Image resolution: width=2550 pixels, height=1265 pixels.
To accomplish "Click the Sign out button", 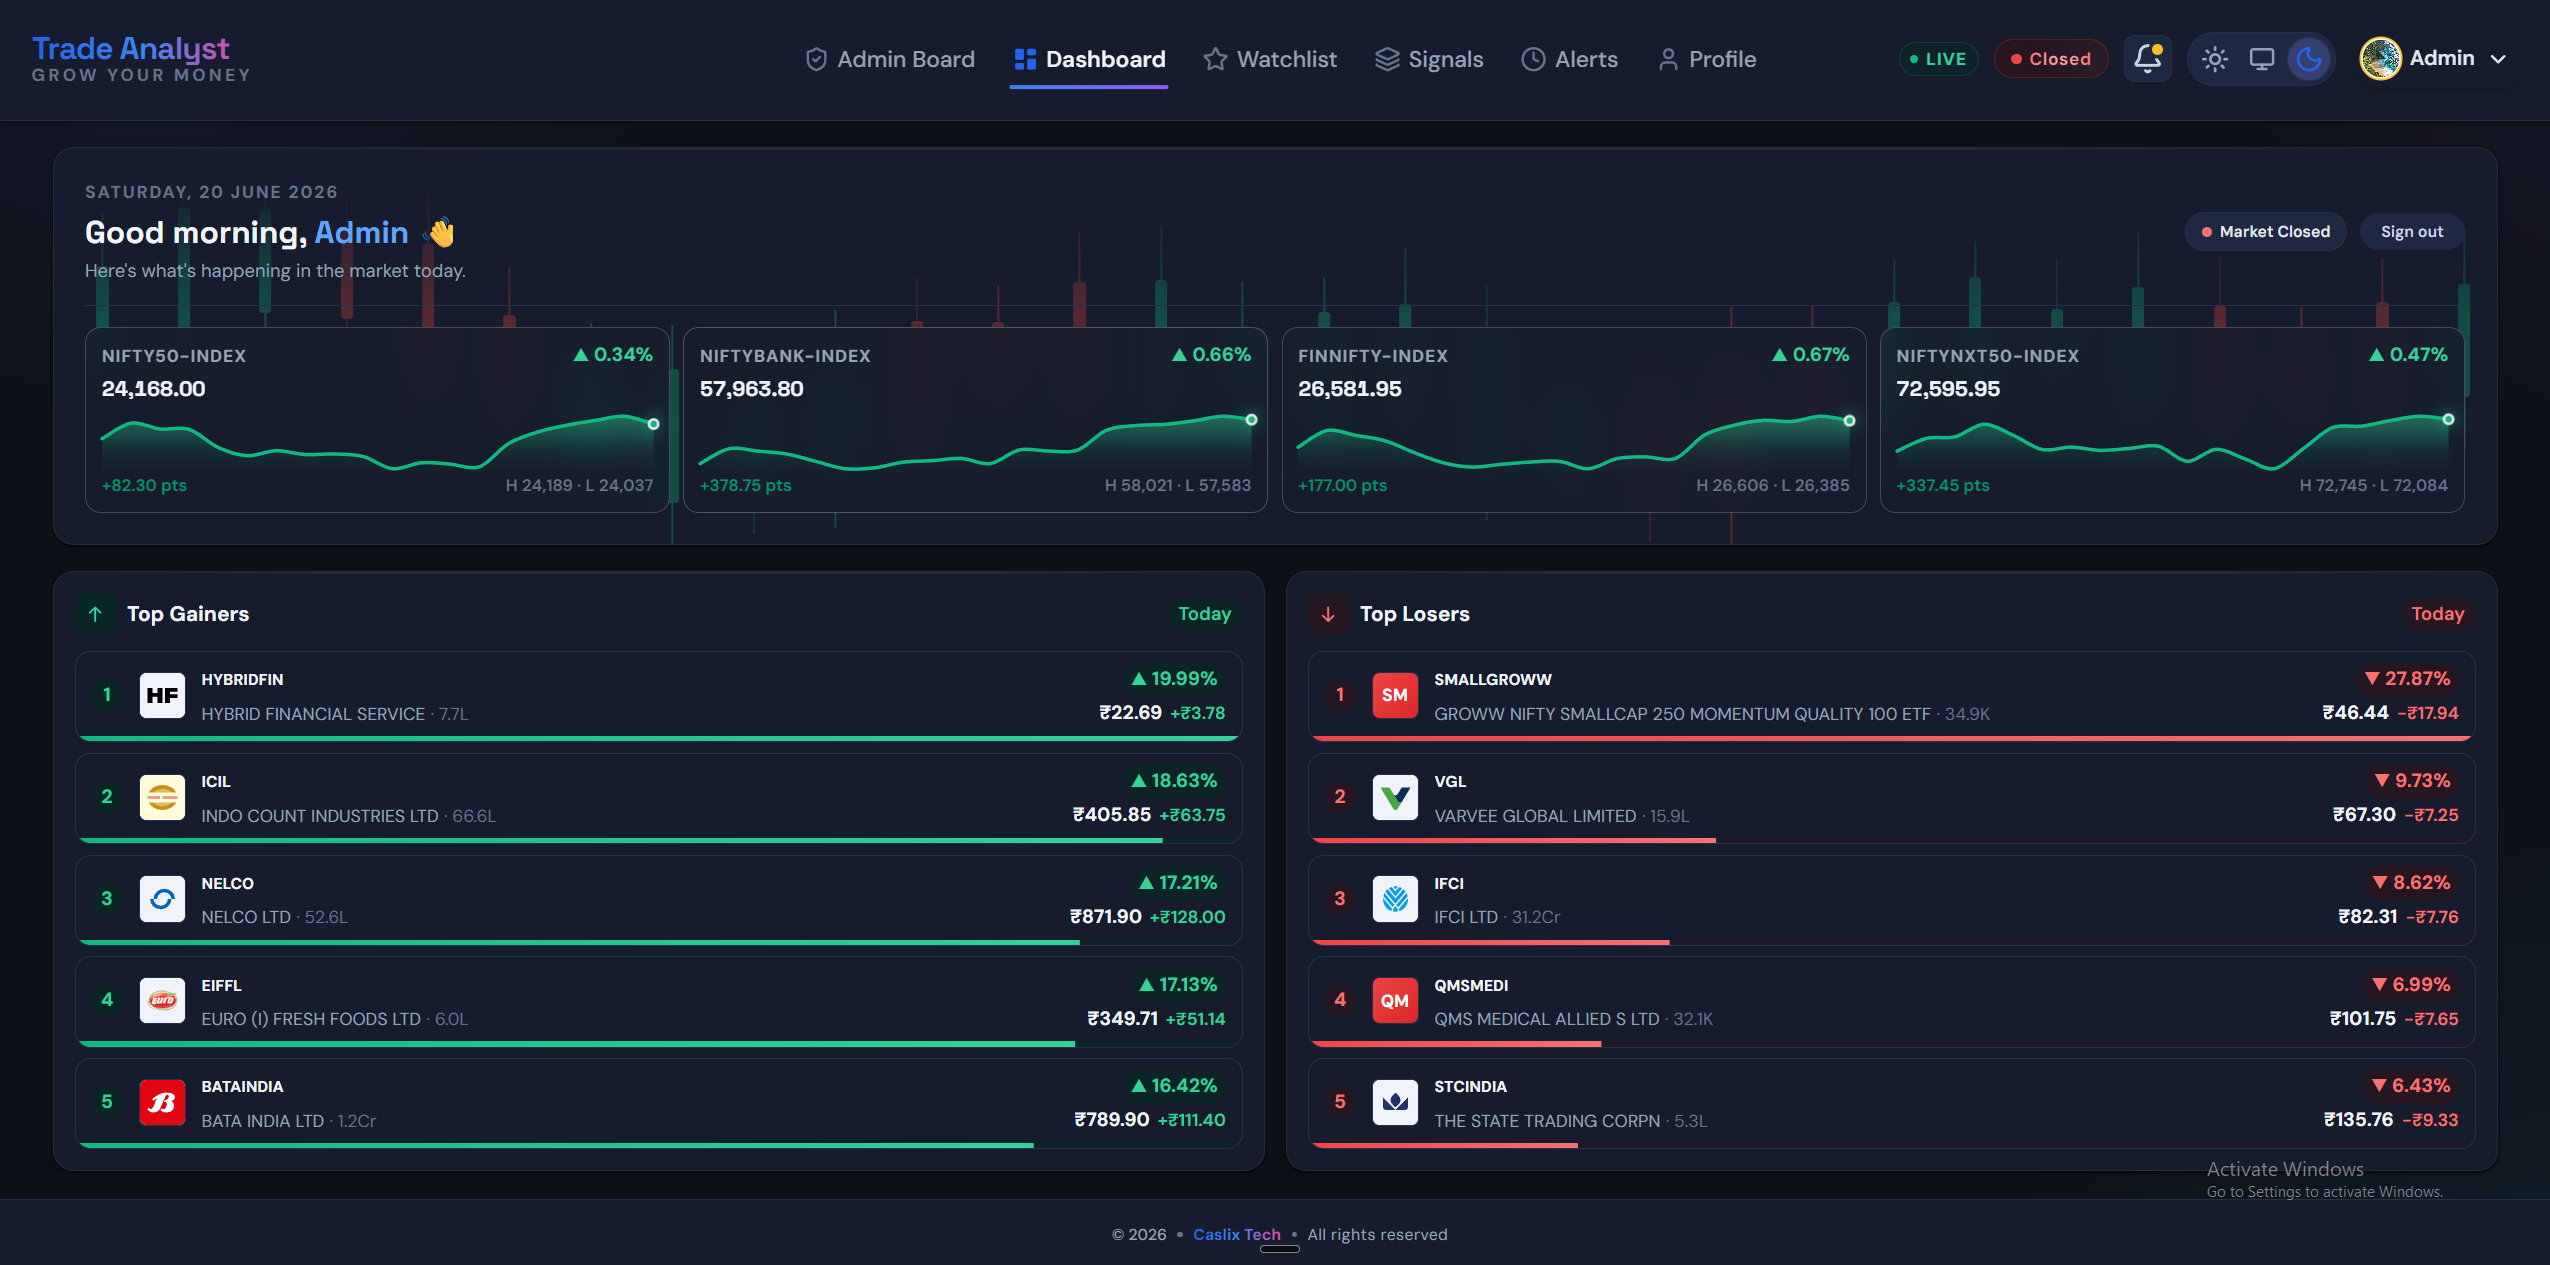I will 2412,232.
